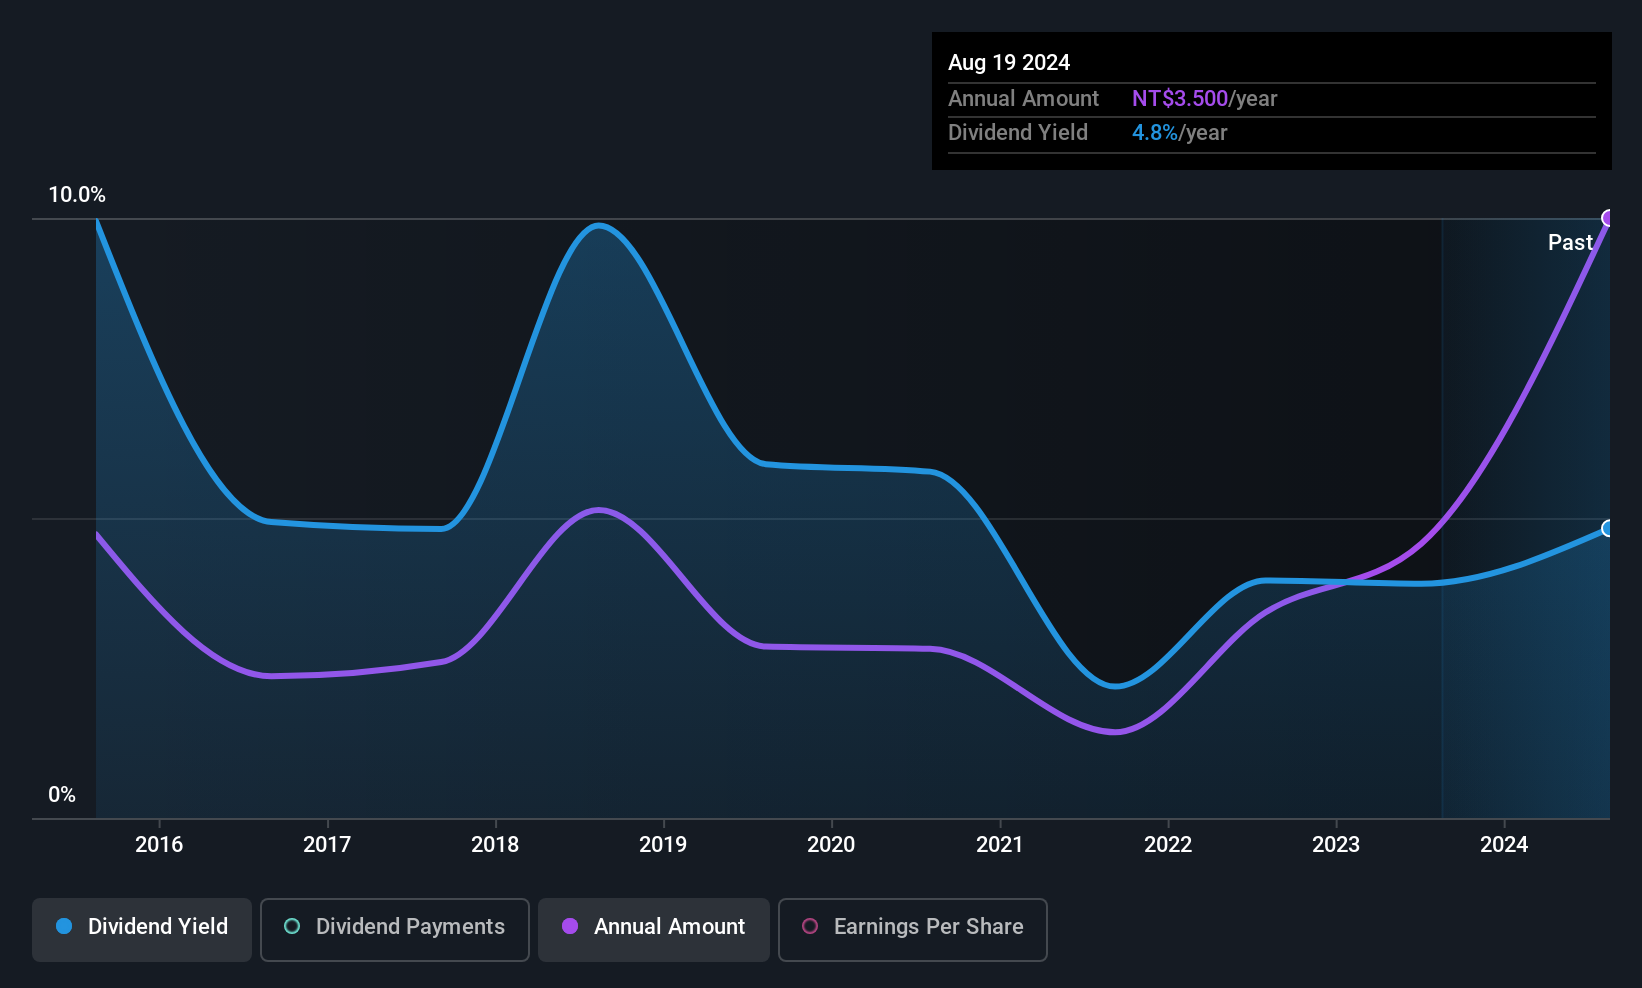Click the 4.8%/year dividend yield value

coord(1179,132)
